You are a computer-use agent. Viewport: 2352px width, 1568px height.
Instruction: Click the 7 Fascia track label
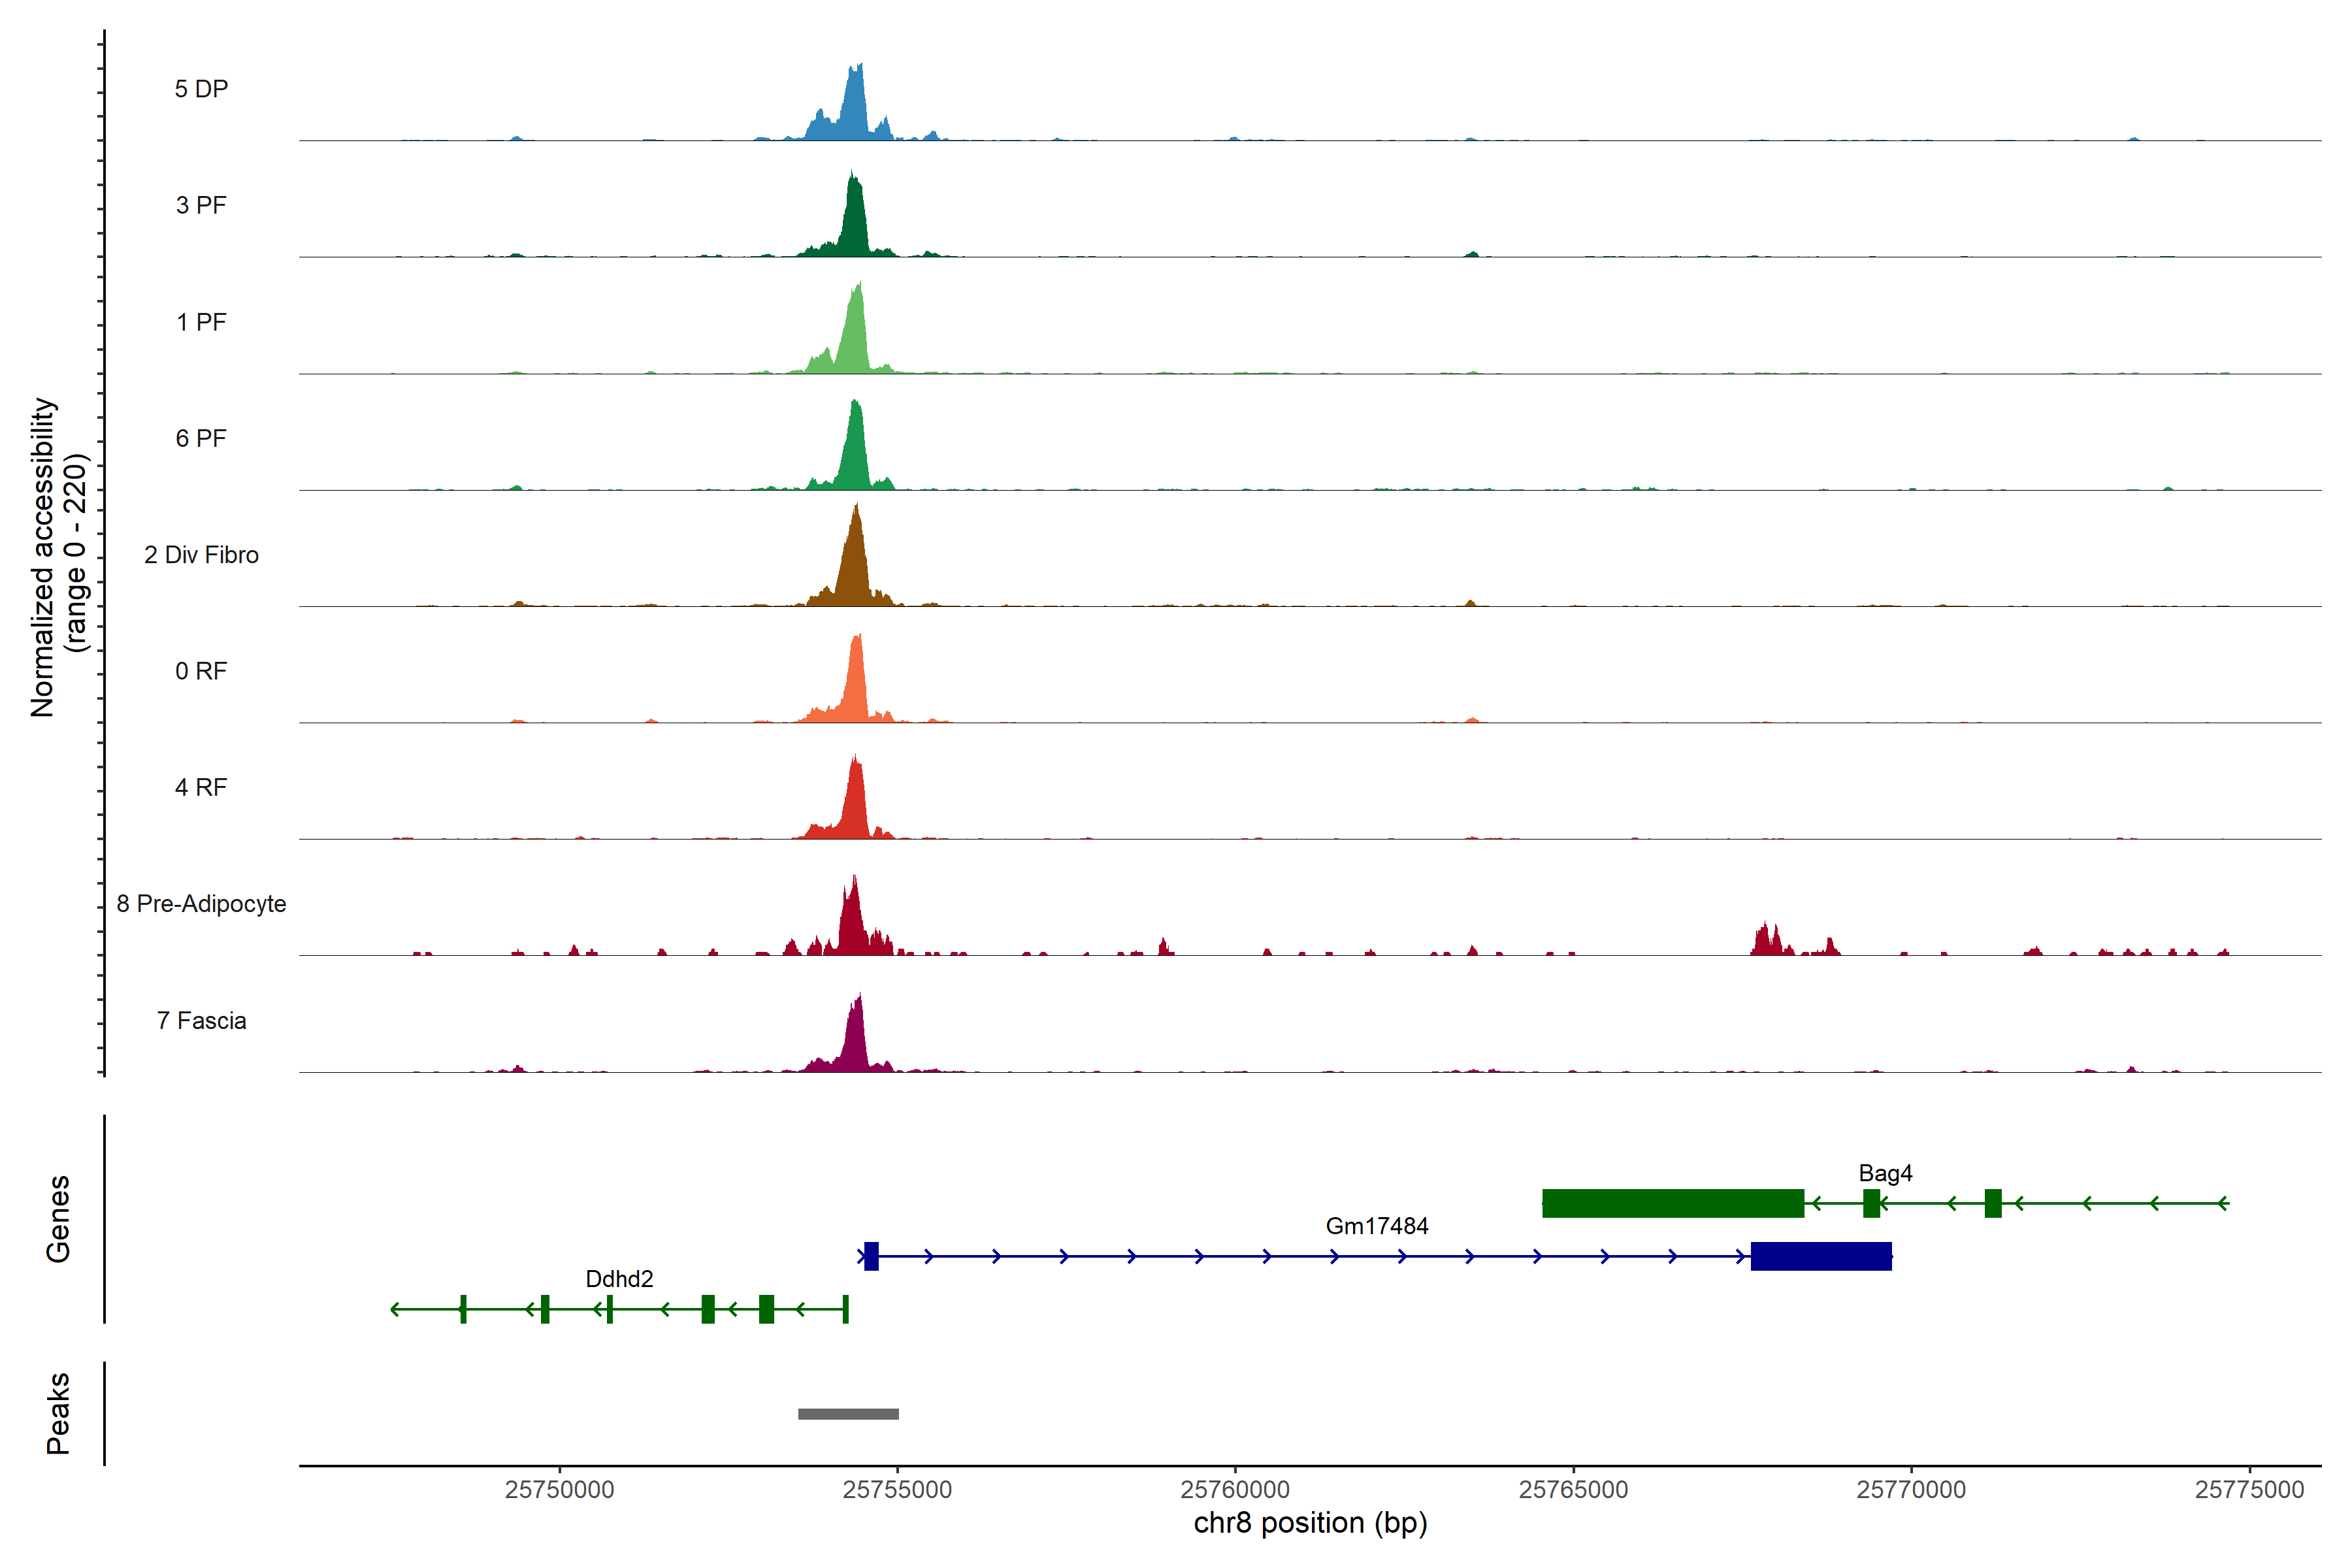(201, 1021)
